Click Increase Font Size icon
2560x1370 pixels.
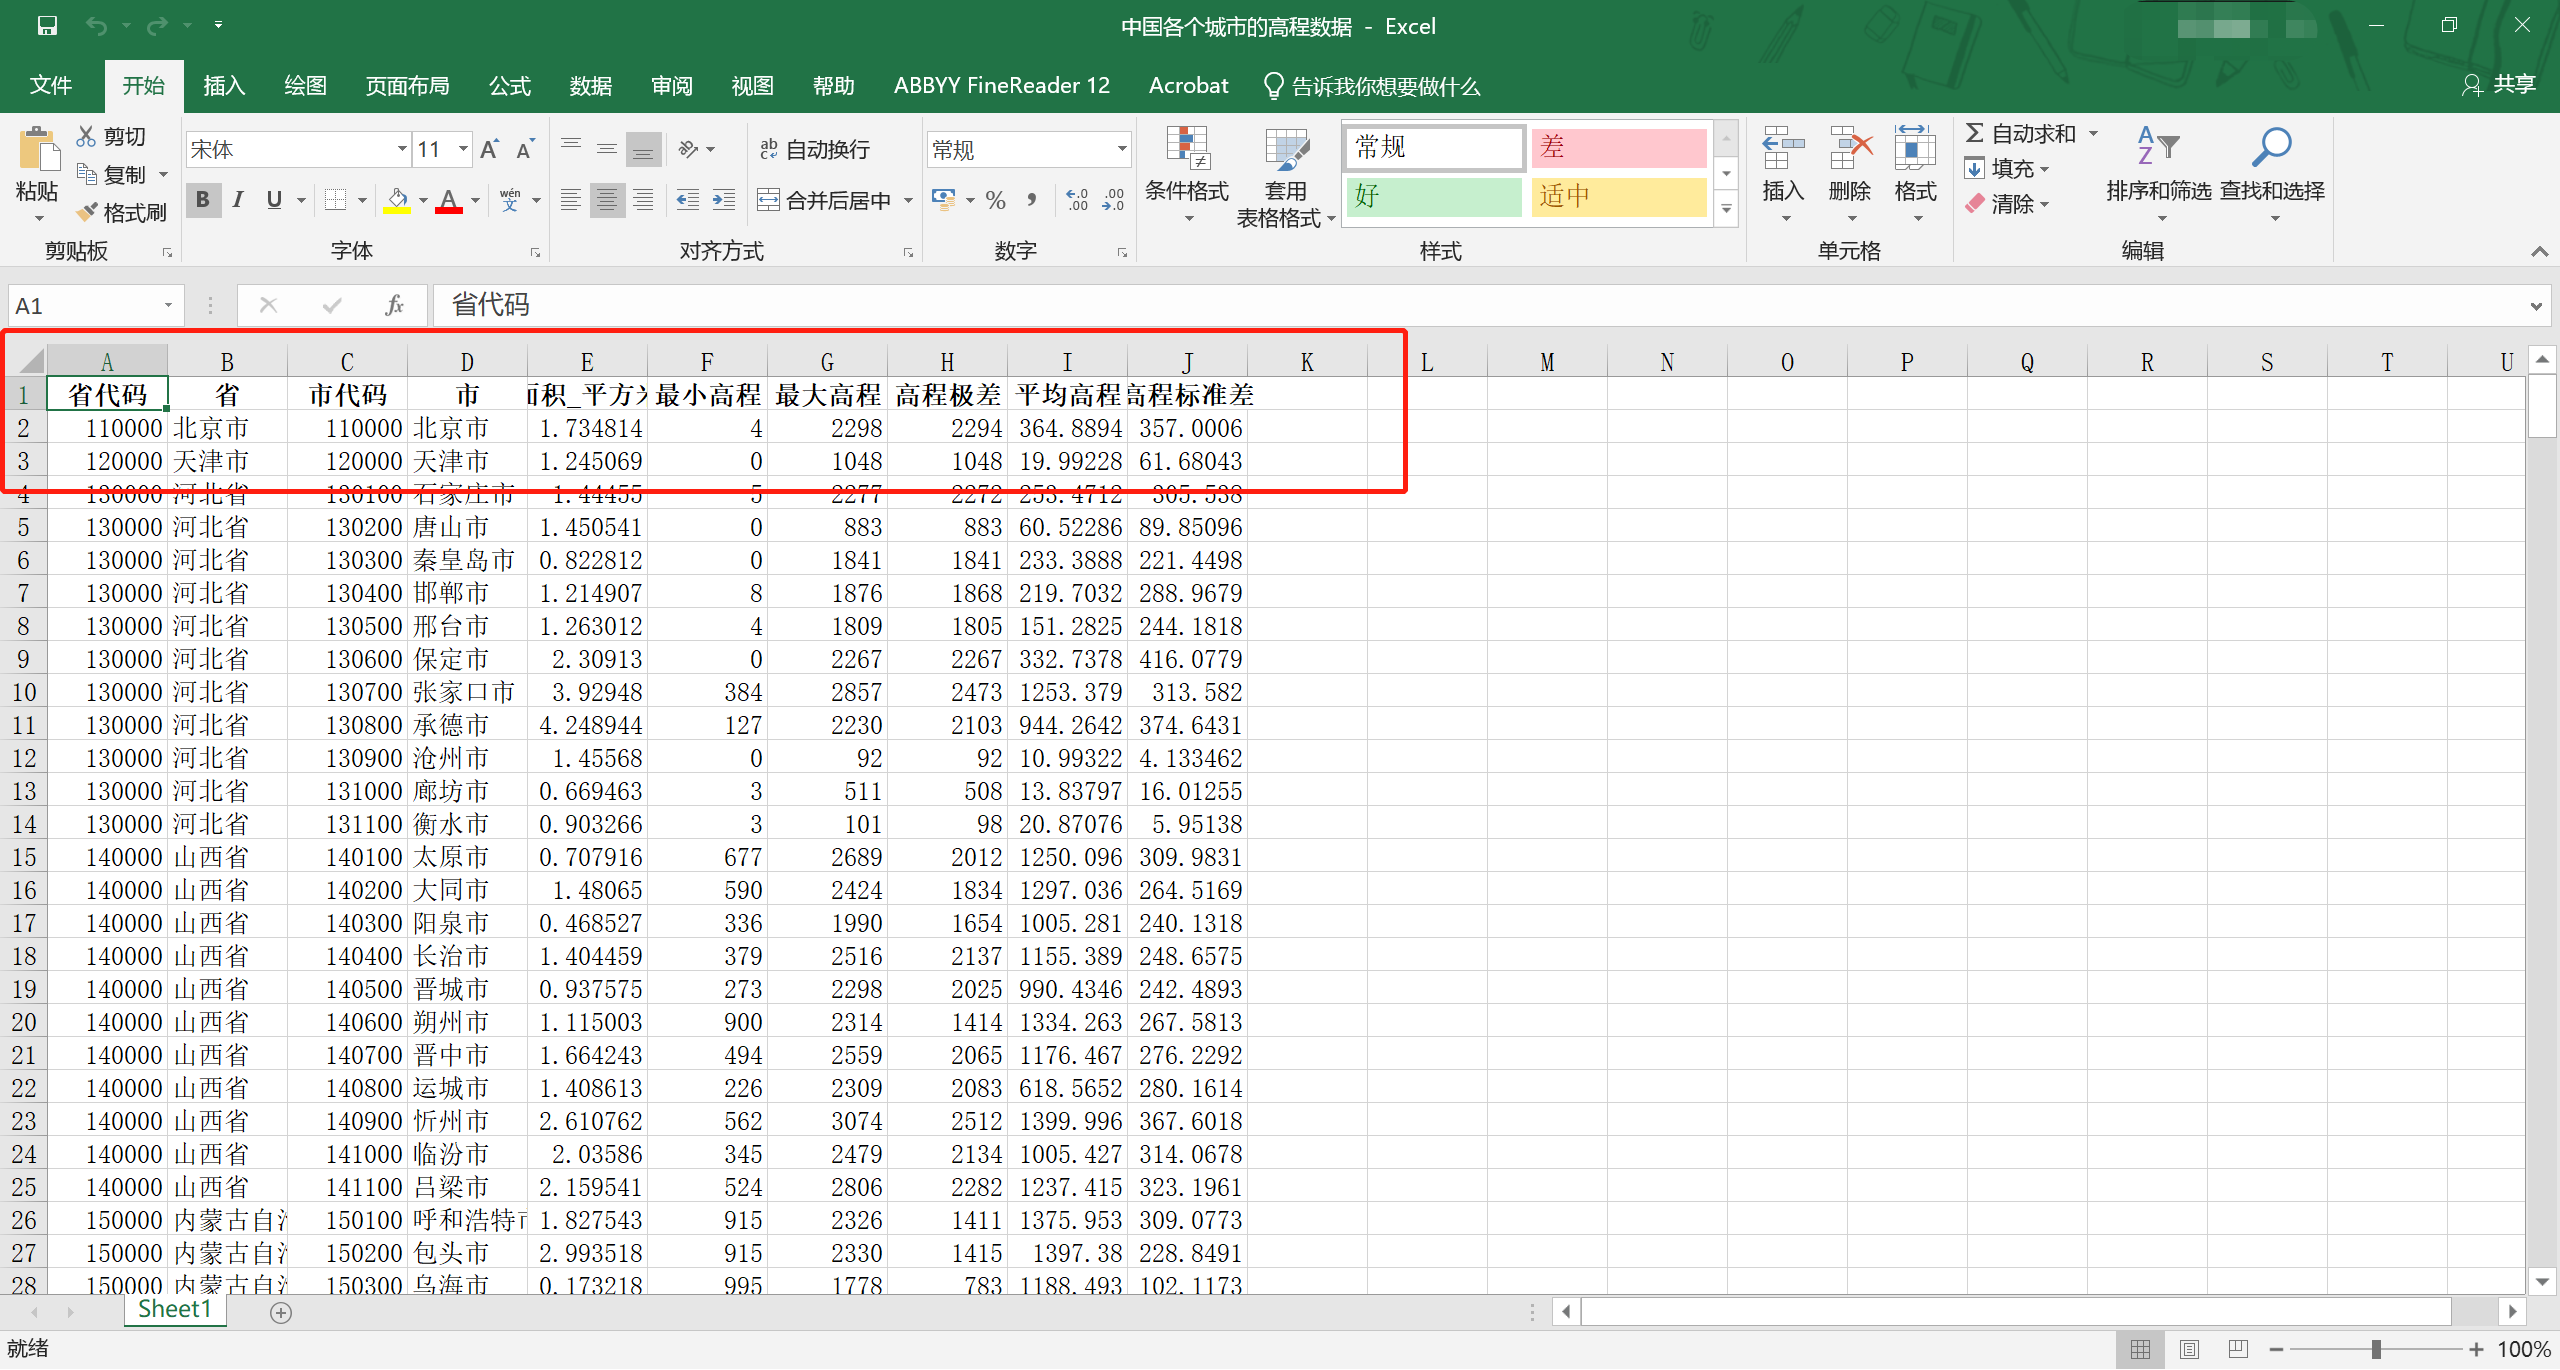pos(489,150)
